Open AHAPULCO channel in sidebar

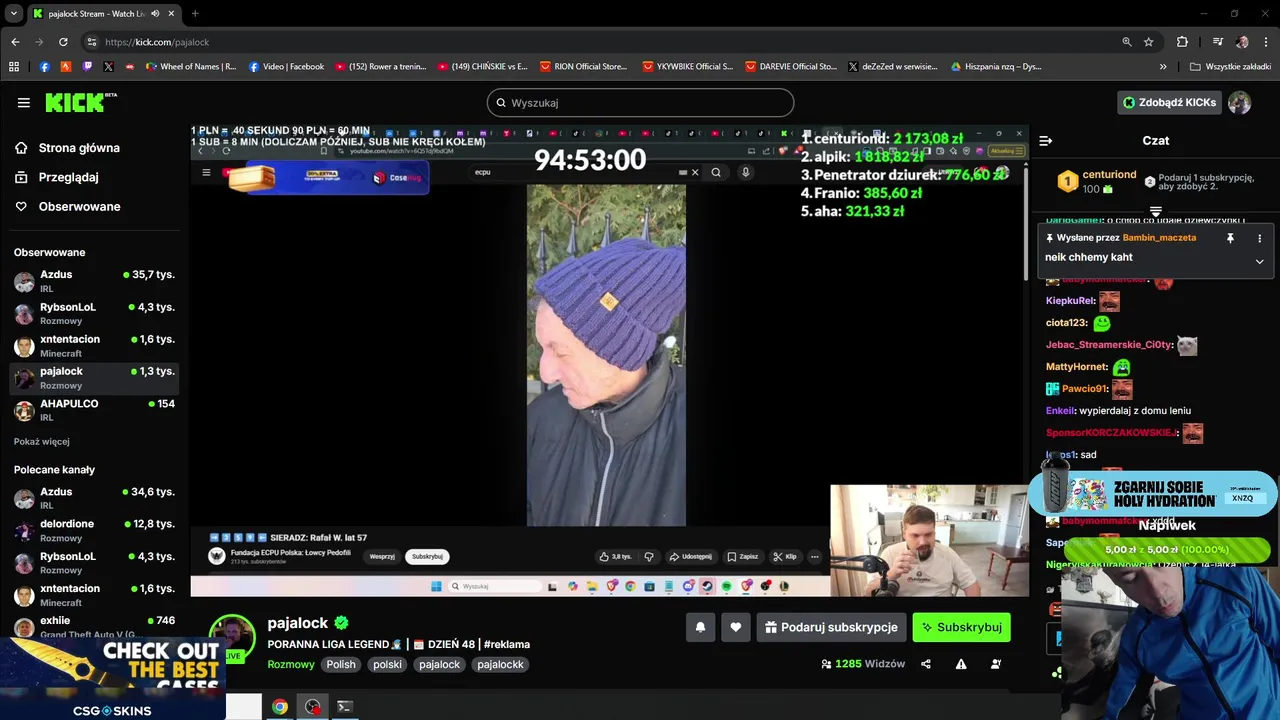[94, 410]
